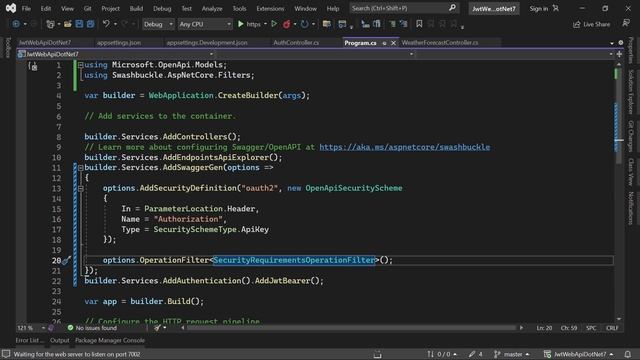640x360 pixels.
Task: Click the pencil pending changes icon
Action: tap(472, 354)
